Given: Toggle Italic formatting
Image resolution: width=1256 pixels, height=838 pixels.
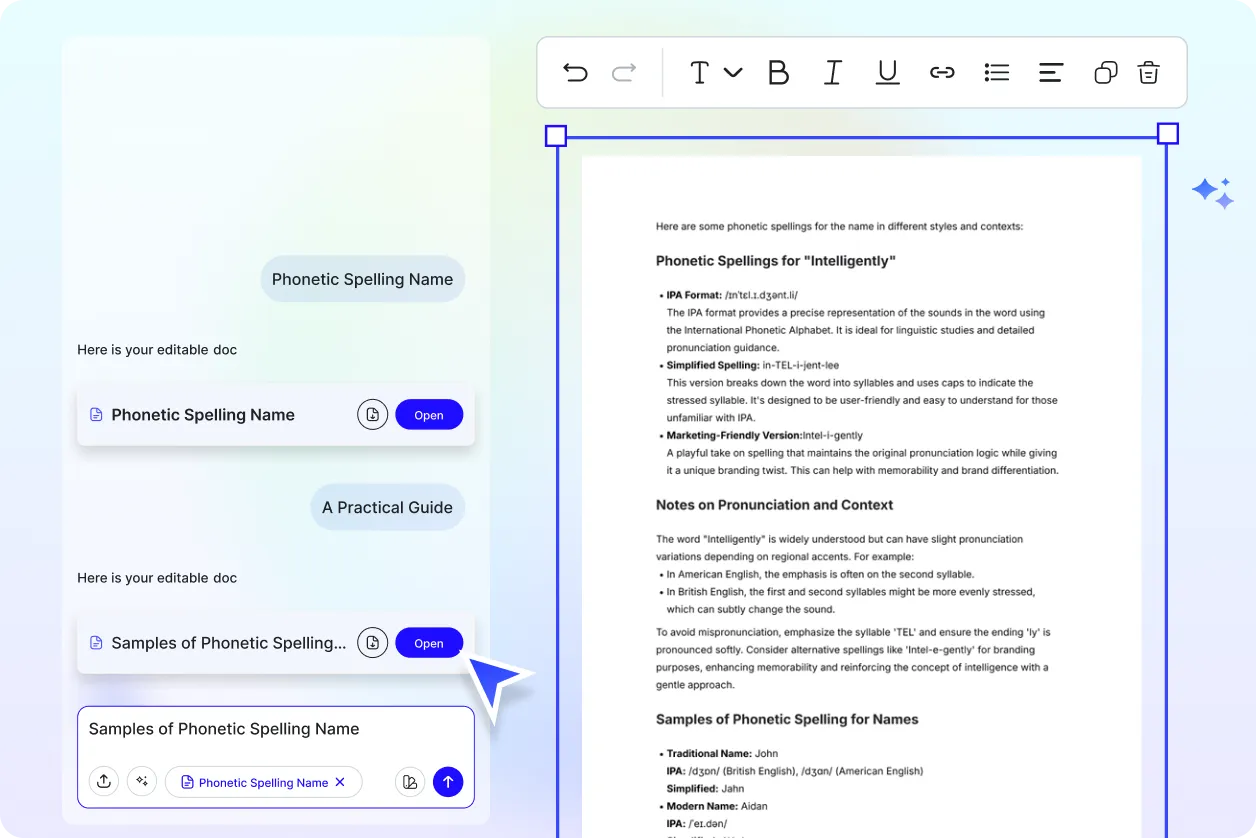Looking at the screenshot, I should (832, 72).
